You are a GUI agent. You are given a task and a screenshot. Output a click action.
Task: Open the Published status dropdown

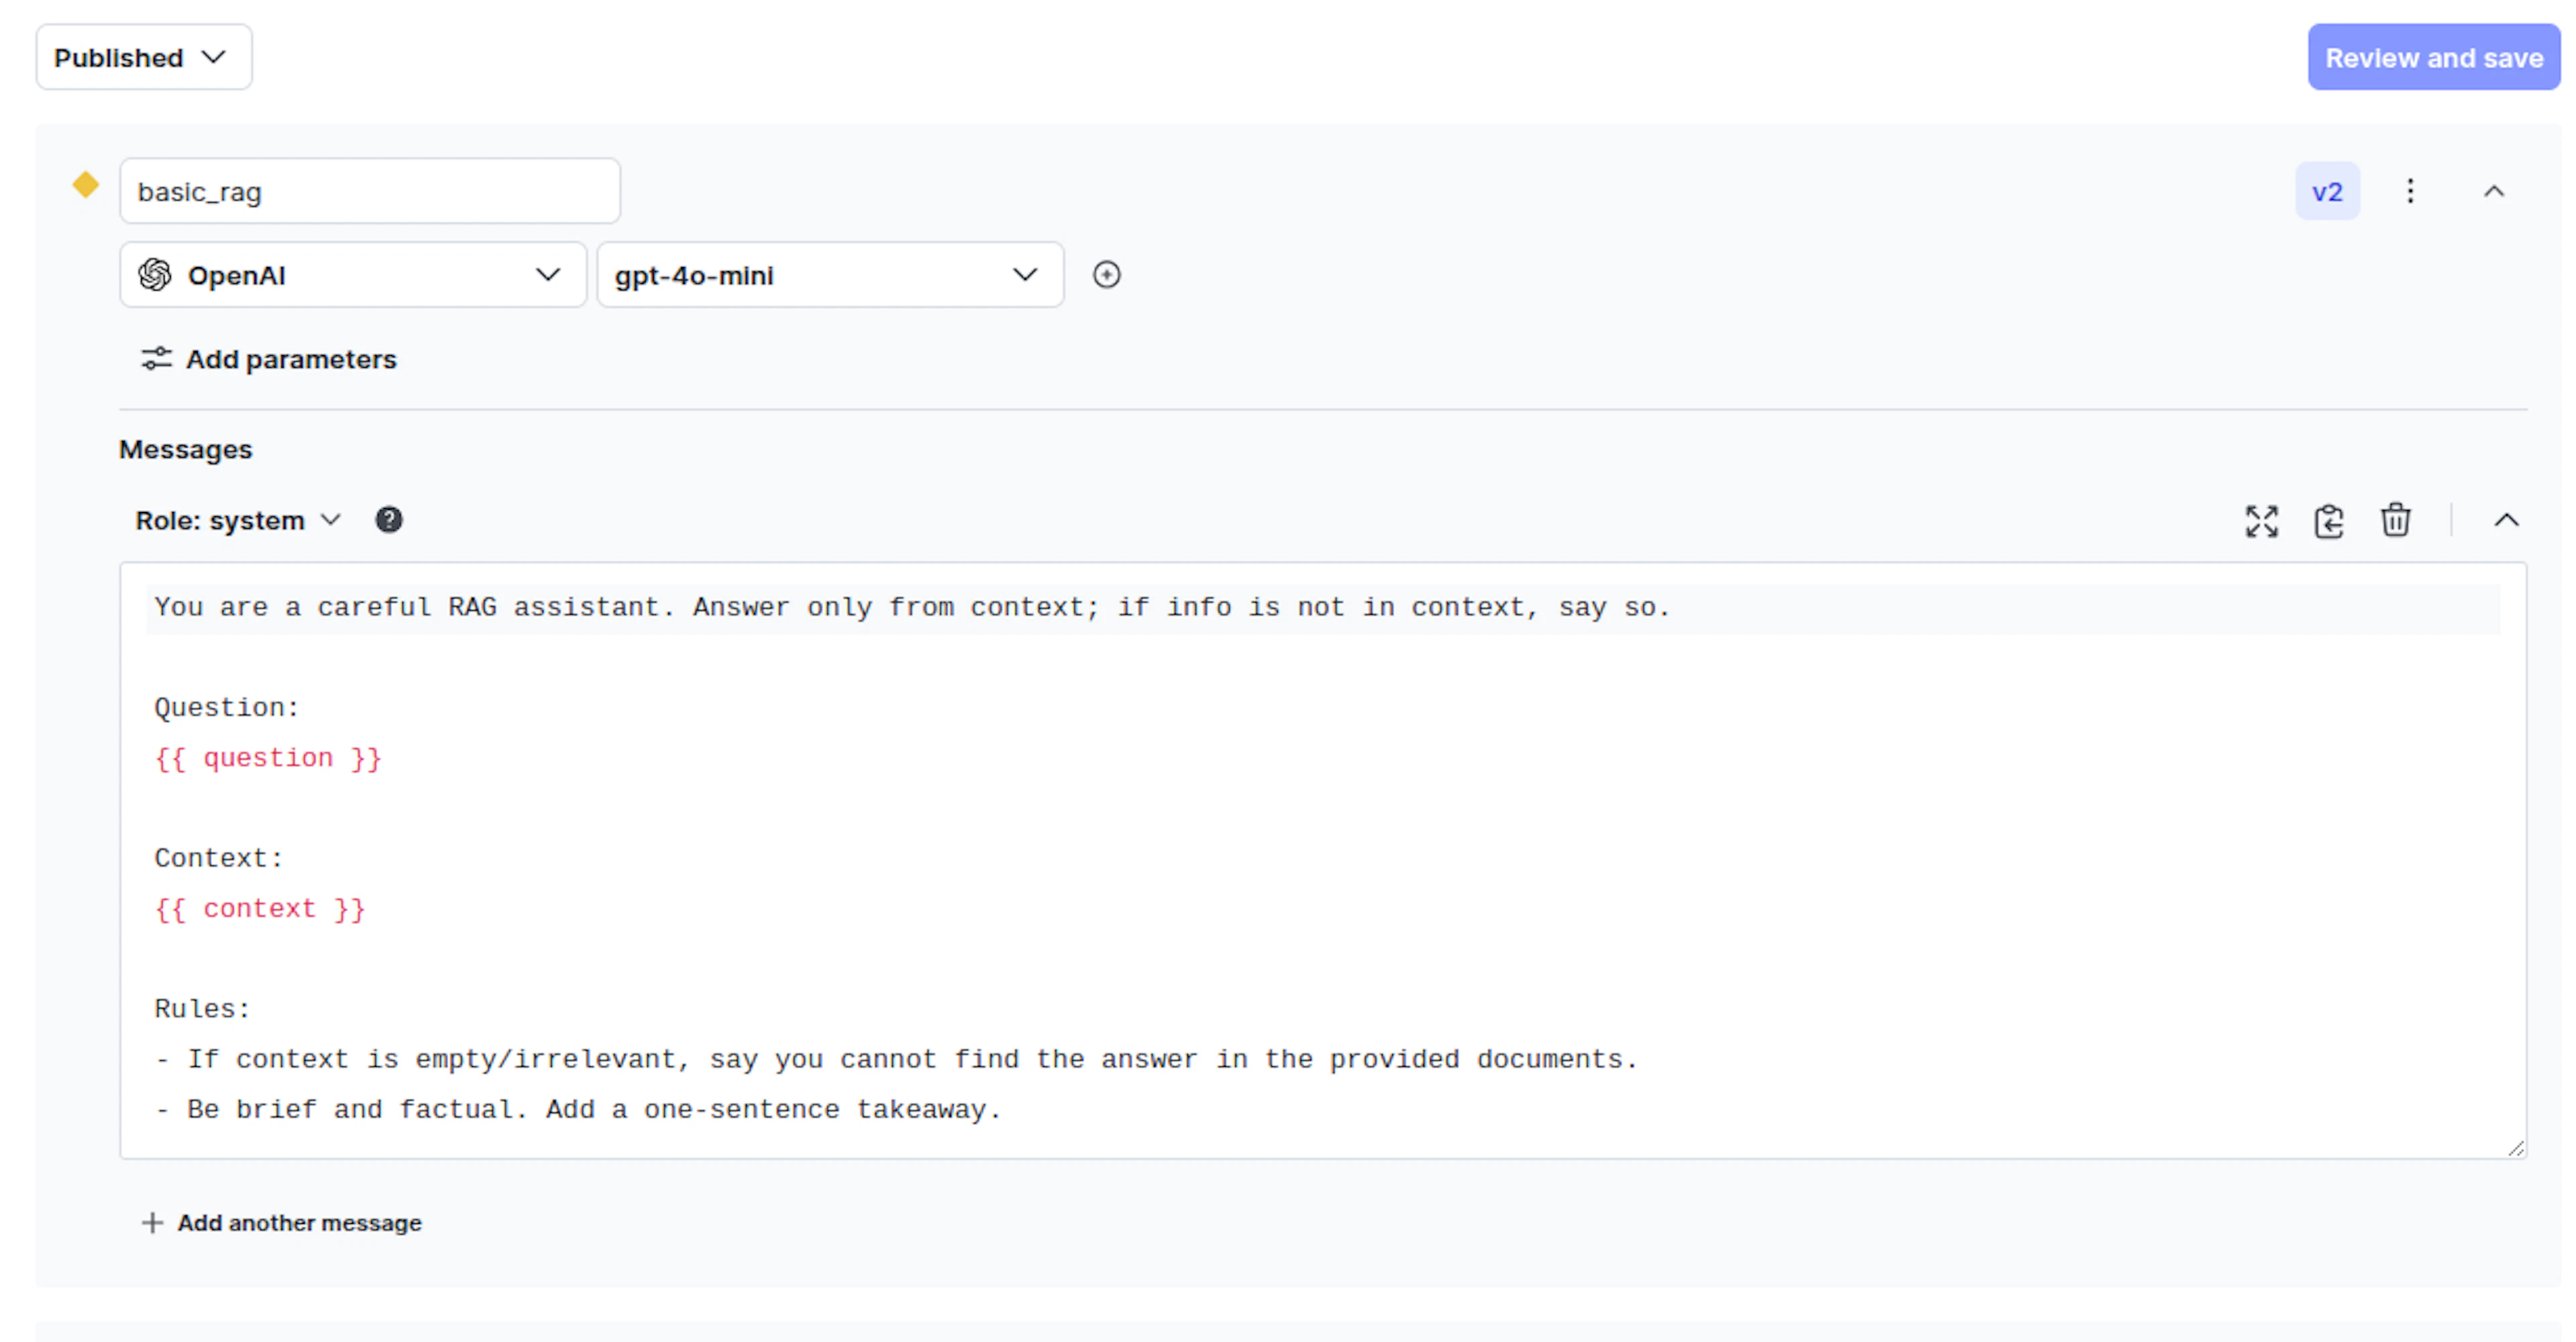tap(144, 58)
